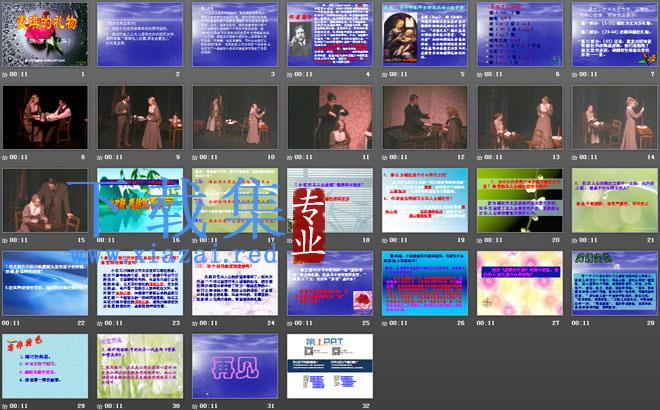The width and height of the screenshot is (660, 410).
Task: Select slide 11 hair-cutting scene thumbnail
Action: click(x=330, y=117)
